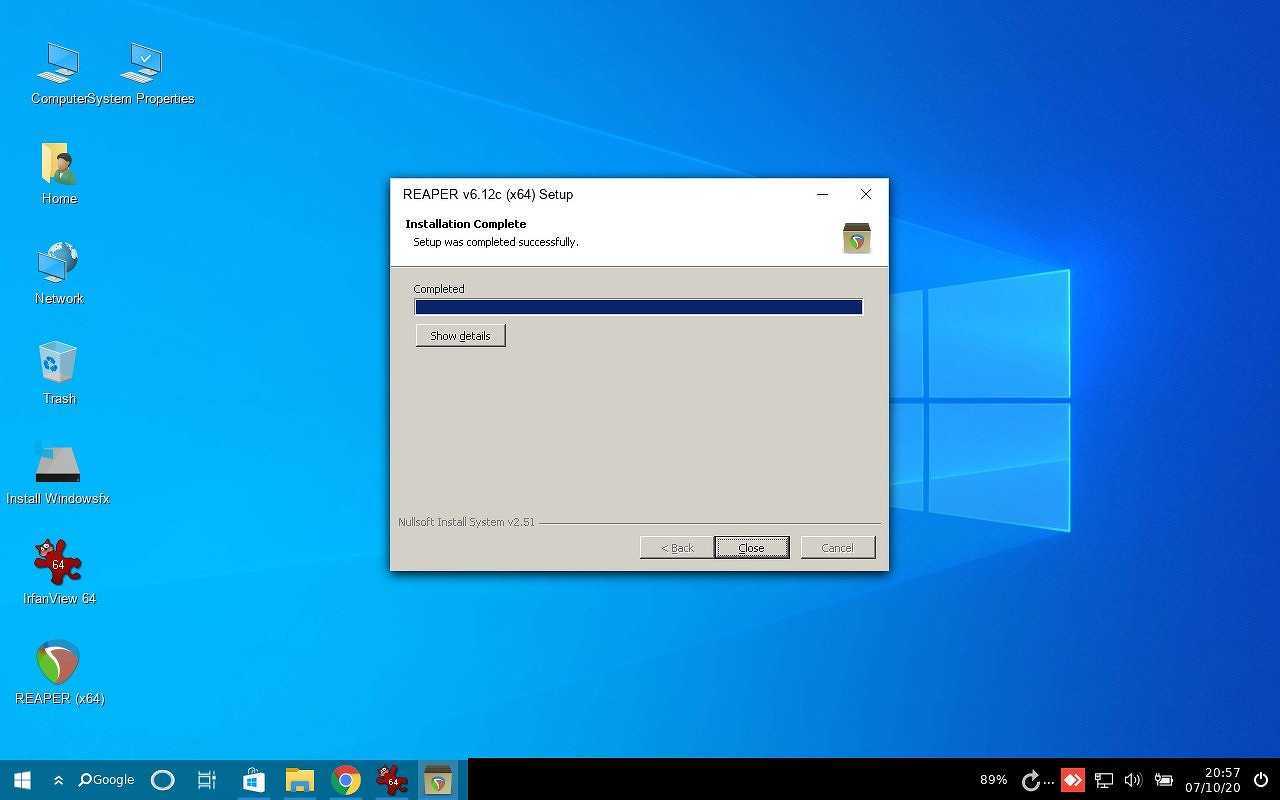Click the Close button in REAPER Setup
Viewport: 1280px width, 800px height.
click(751, 547)
